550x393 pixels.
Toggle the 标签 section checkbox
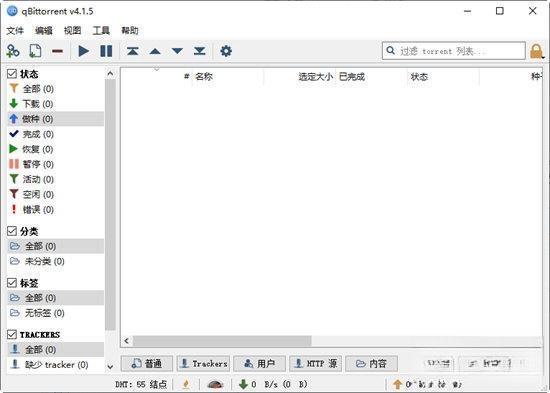(12, 283)
